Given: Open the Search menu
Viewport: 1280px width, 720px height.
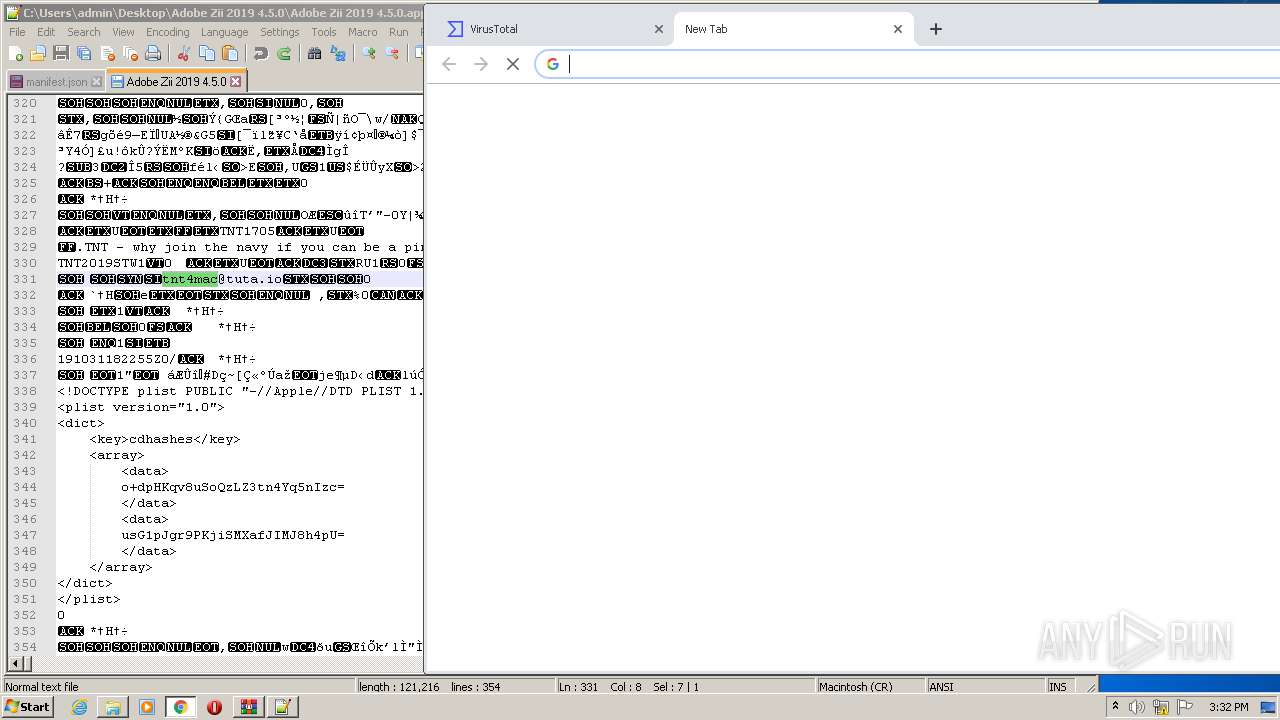Looking at the screenshot, I should (x=83, y=32).
